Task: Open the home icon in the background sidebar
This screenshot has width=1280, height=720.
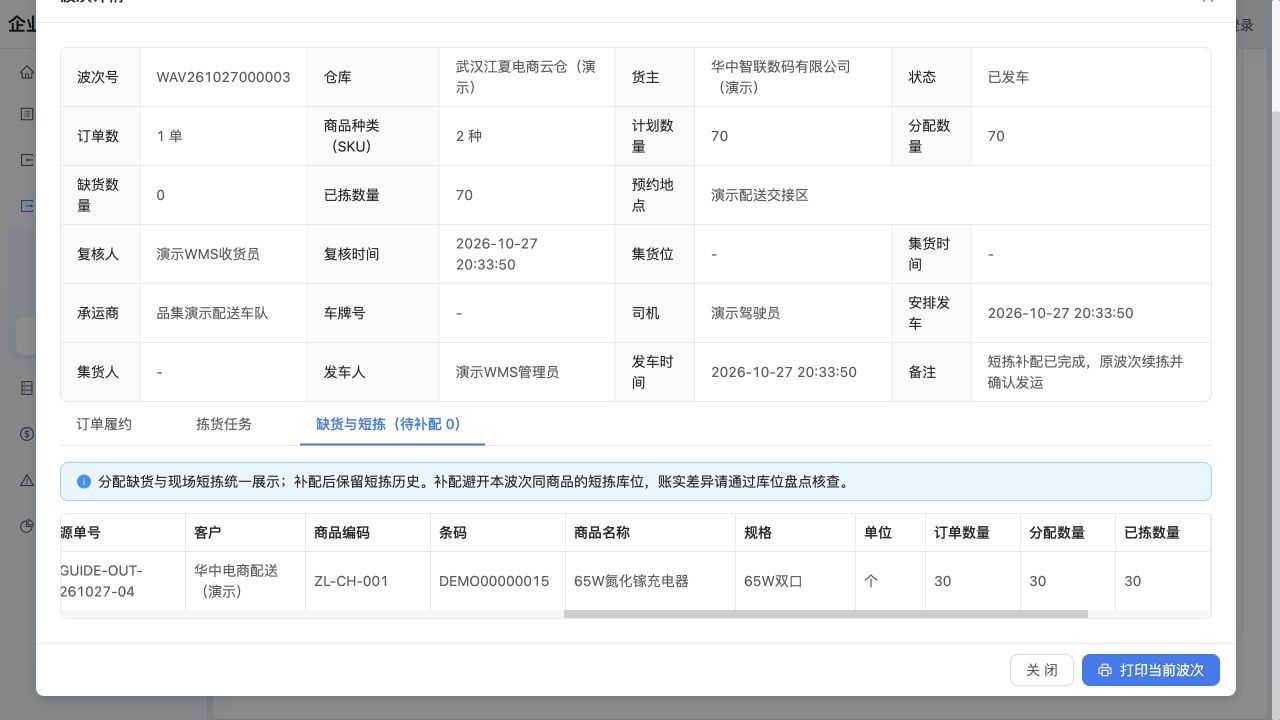Action: coord(27,72)
